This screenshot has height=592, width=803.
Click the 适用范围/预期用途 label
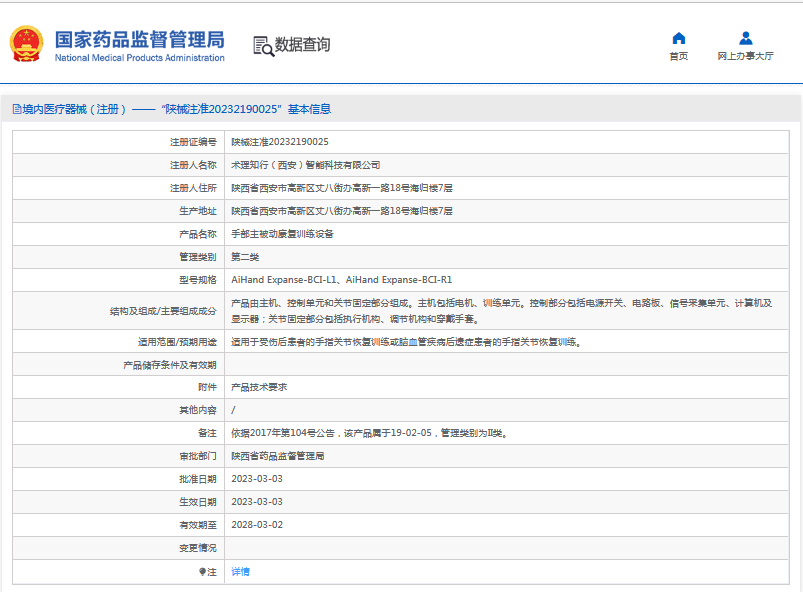click(x=177, y=342)
